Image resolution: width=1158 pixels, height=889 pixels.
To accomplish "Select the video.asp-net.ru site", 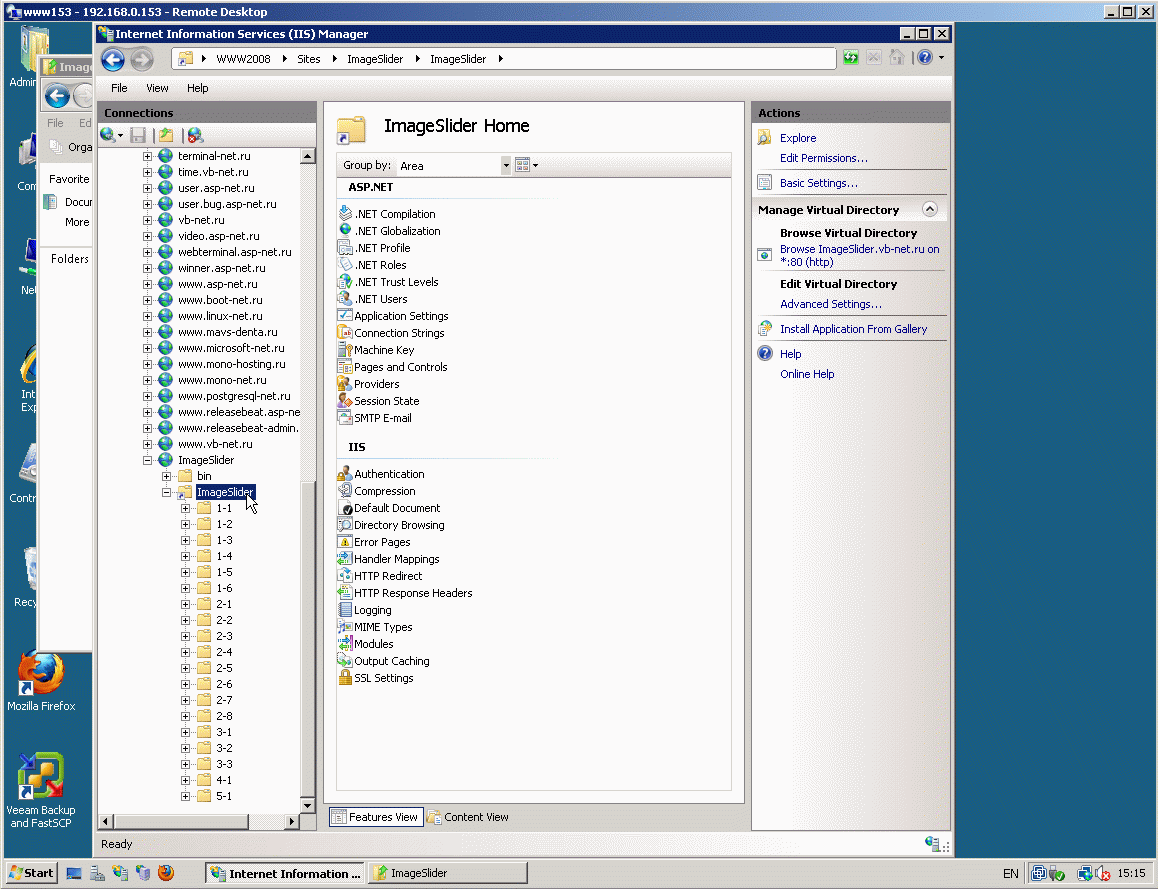I will 218,236.
